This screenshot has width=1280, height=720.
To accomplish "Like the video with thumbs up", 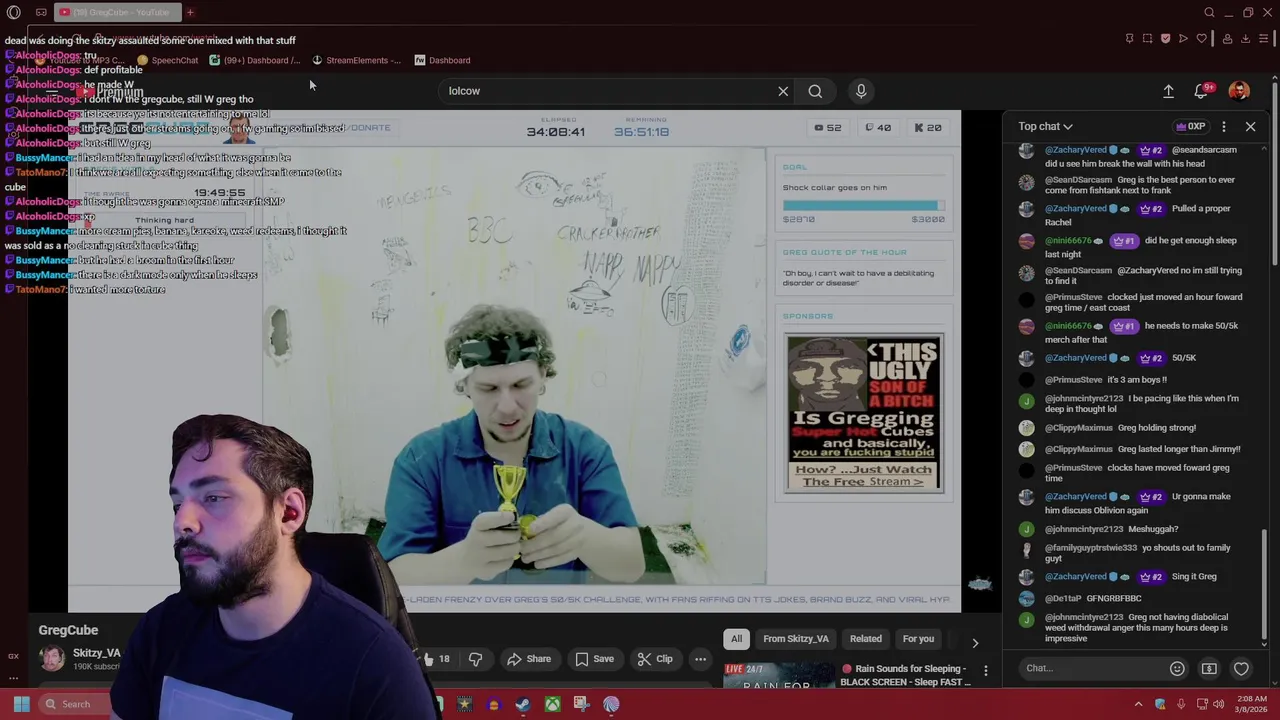I will pos(436,659).
